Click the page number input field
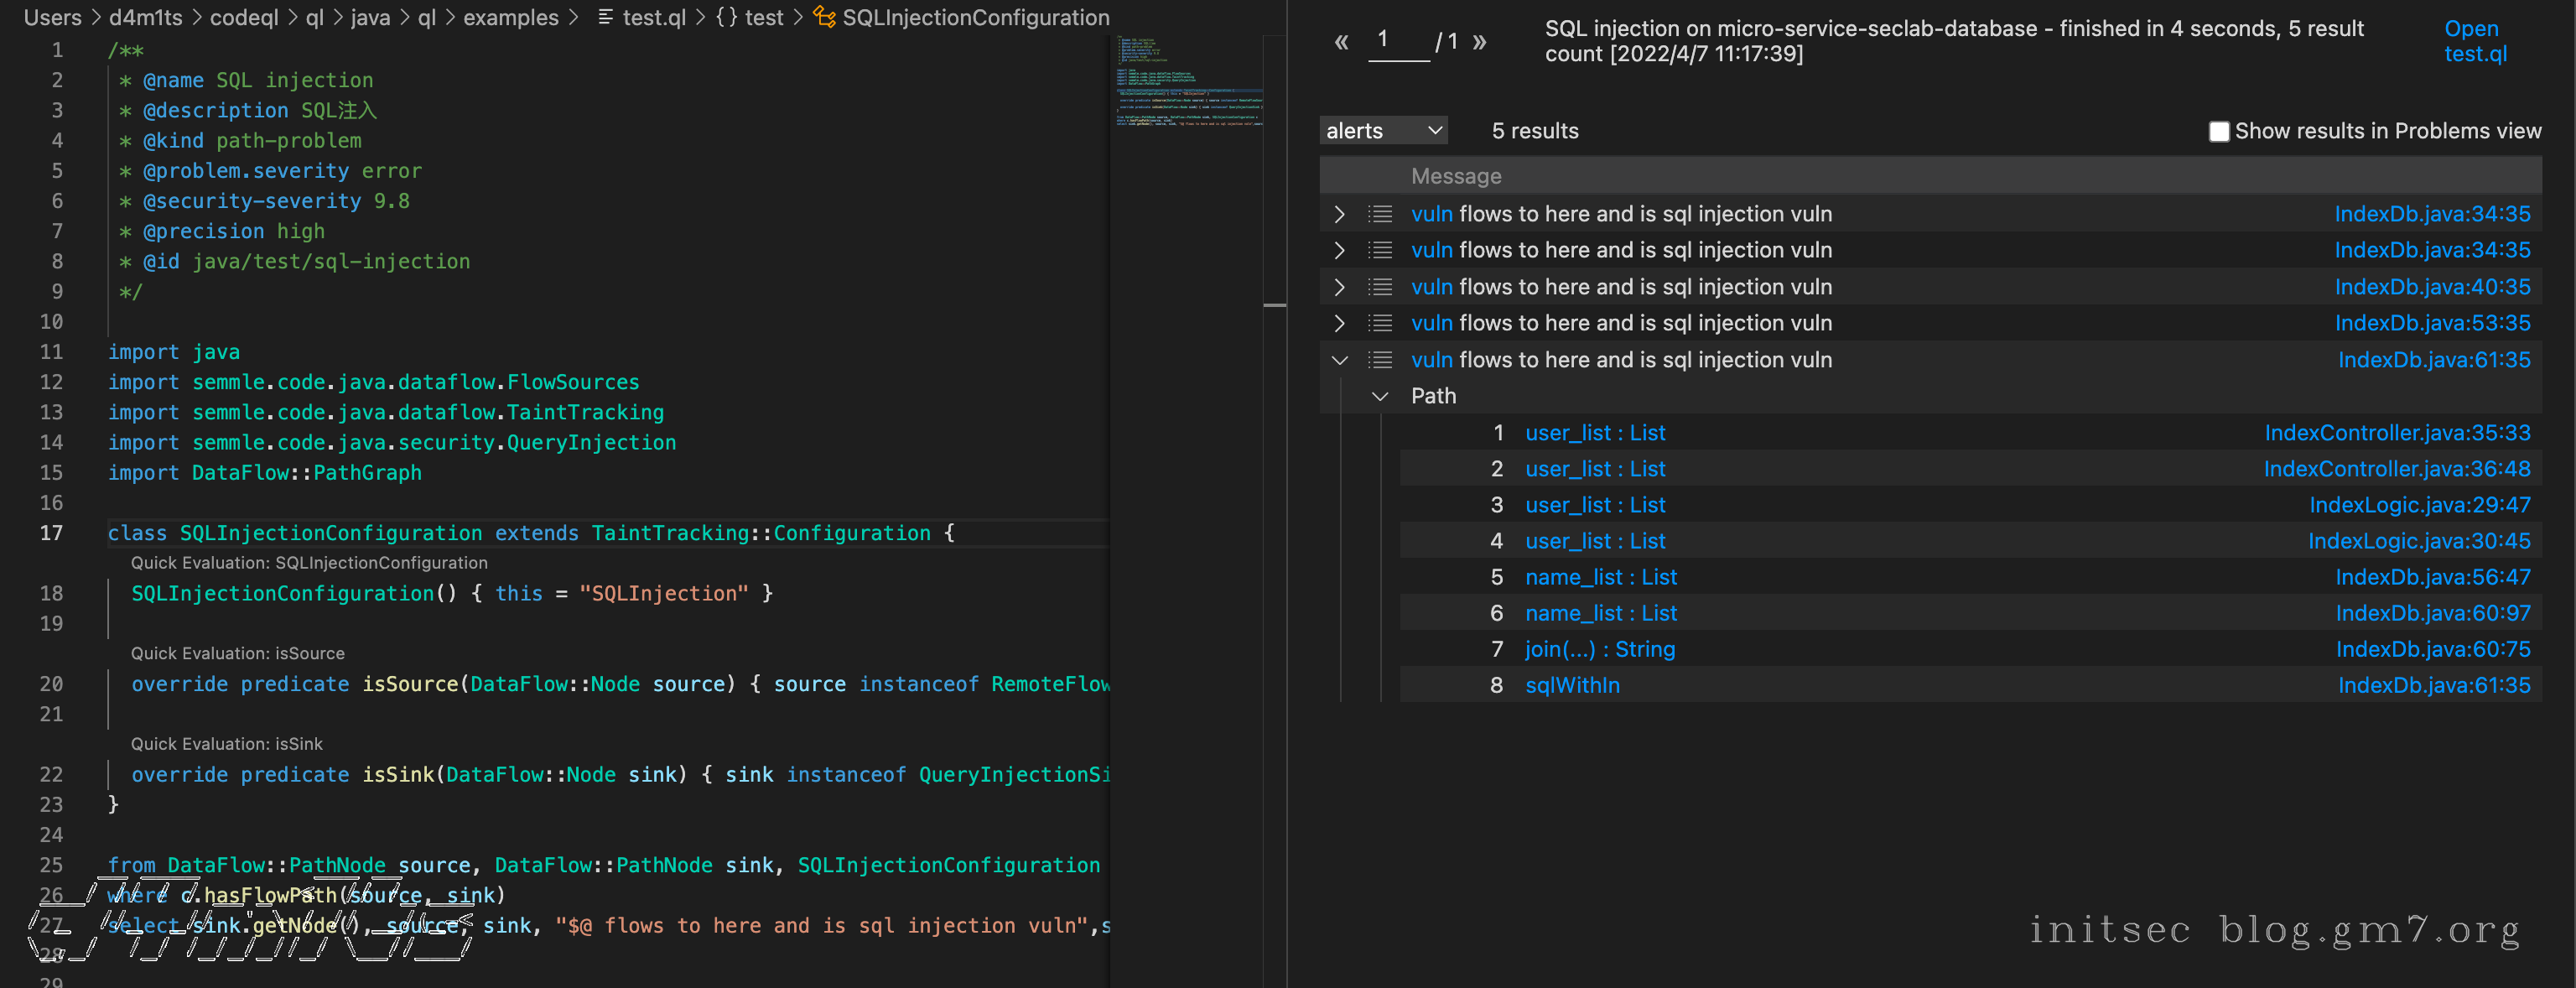The width and height of the screenshot is (2576, 988). [x=1397, y=42]
